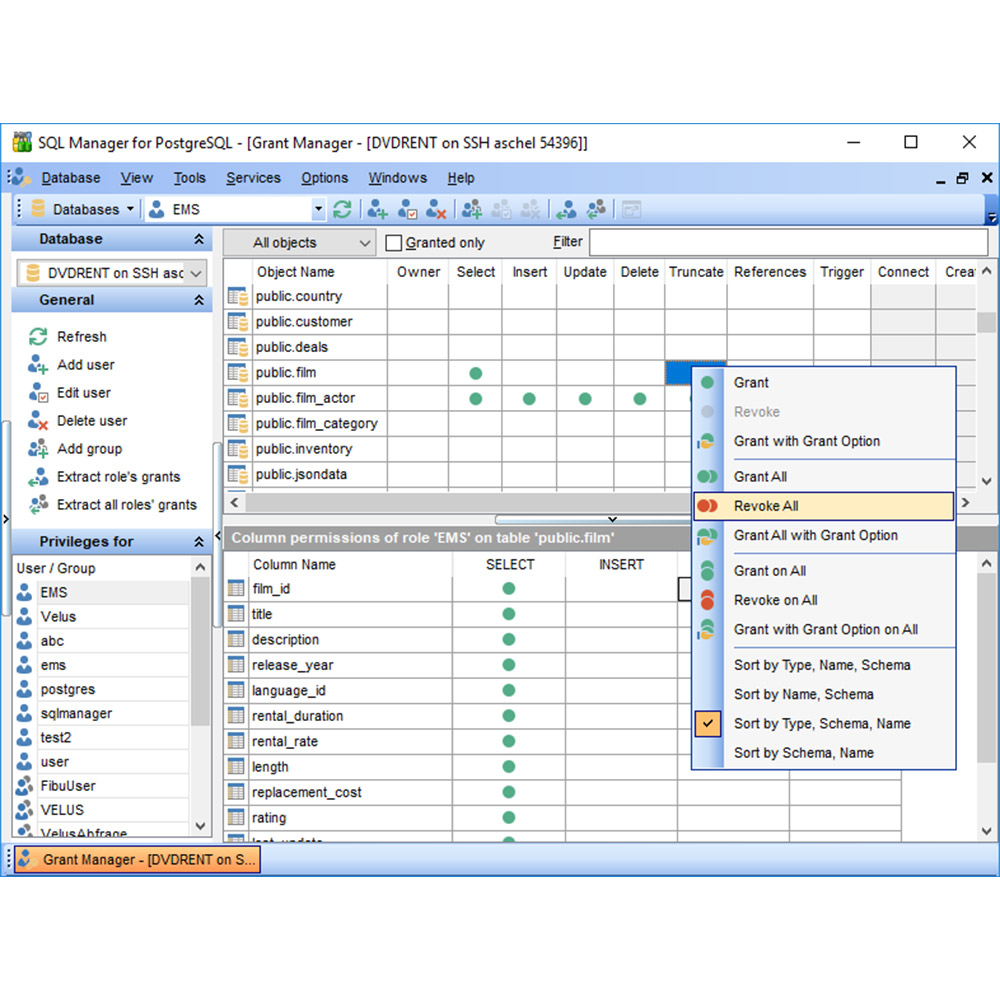Click Extract role's grants toolbar icon
1000x1000 pixels.
pos(566,209)
